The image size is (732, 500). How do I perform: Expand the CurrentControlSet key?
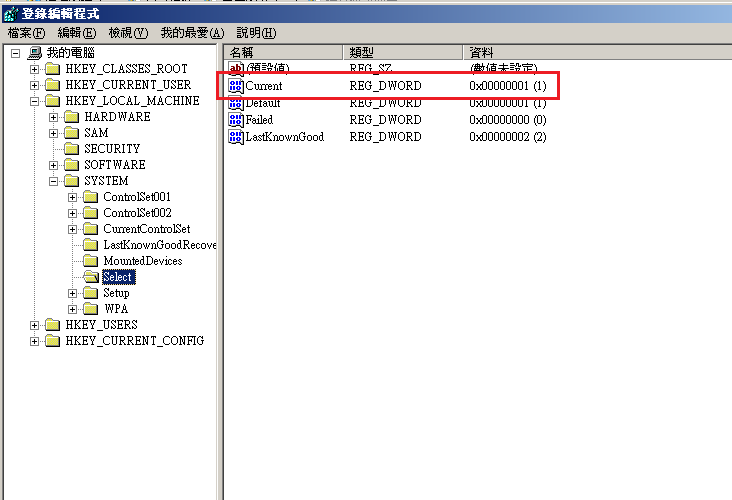72,229
